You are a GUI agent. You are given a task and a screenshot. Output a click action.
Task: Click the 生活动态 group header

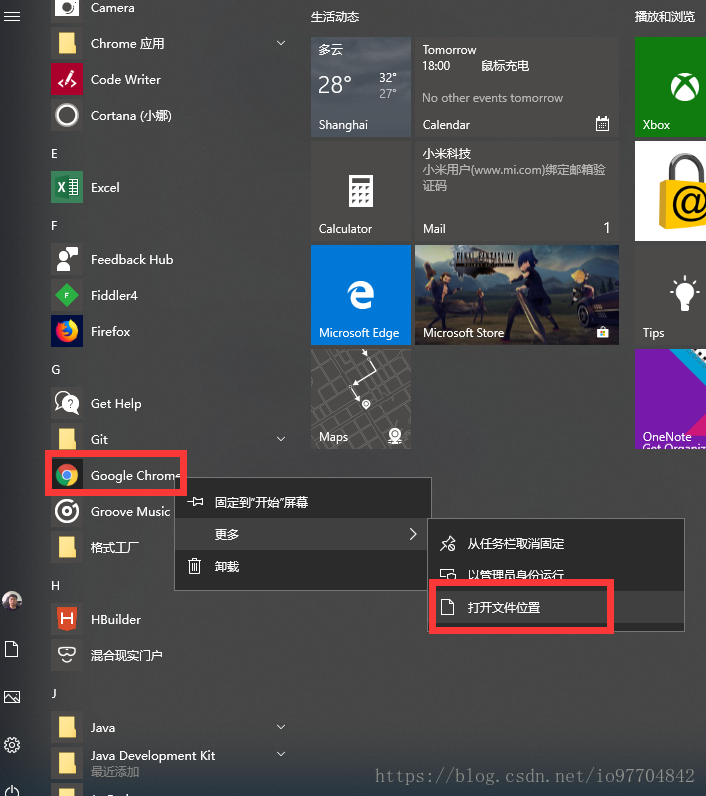(x=334, y=17)
